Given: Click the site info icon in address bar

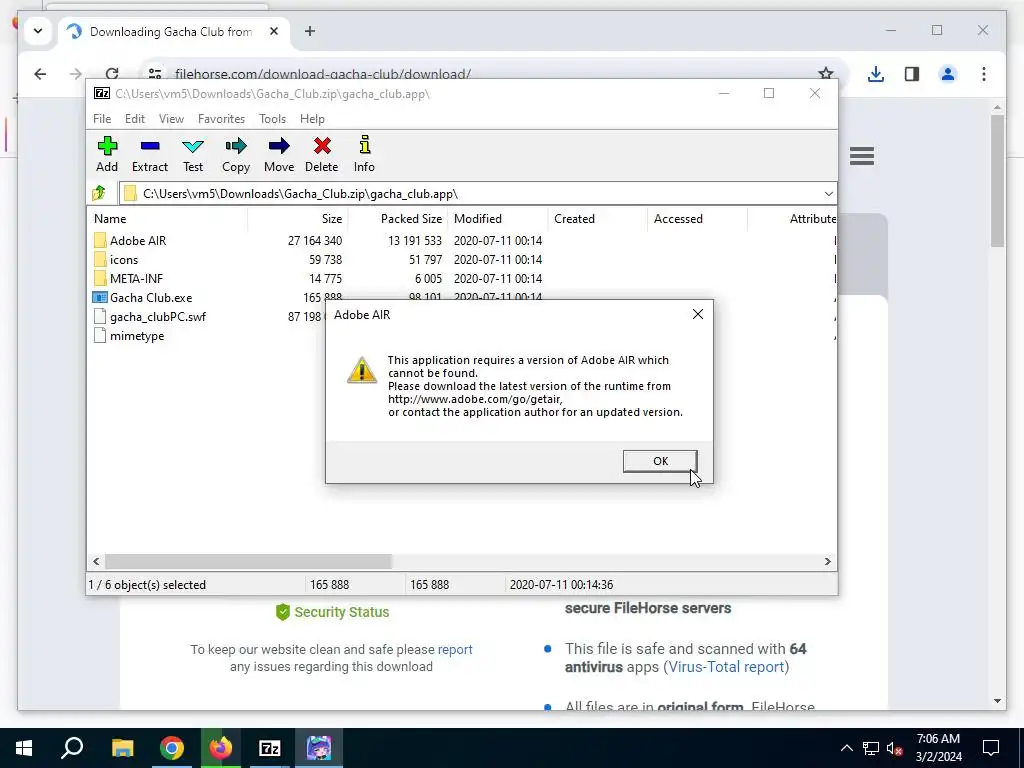Looking at the screenshot, I should 154,74.
